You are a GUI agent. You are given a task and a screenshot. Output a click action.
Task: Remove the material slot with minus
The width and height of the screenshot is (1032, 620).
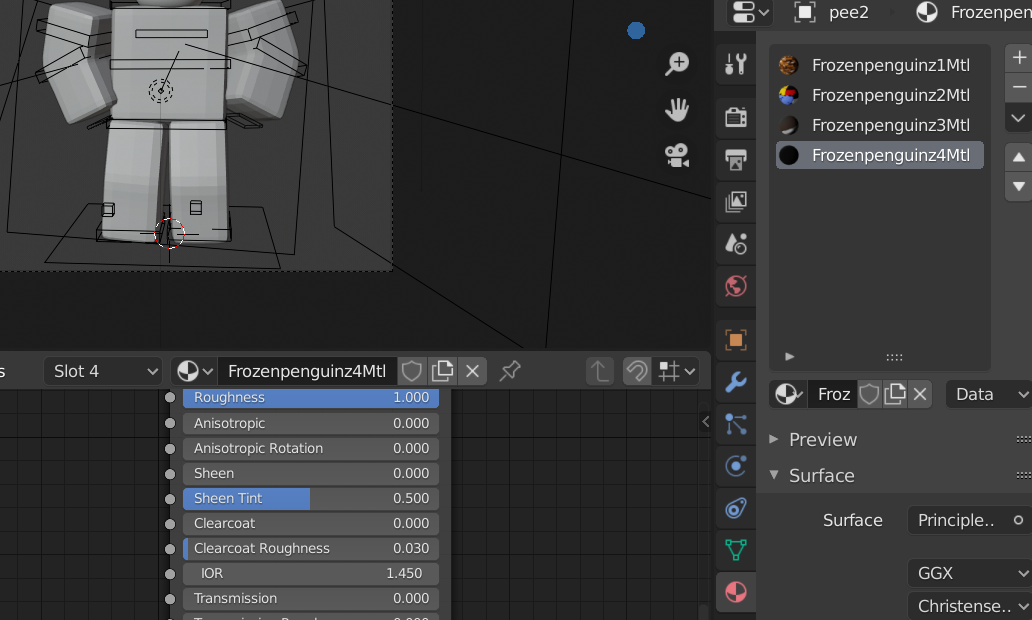point(1019,88)
